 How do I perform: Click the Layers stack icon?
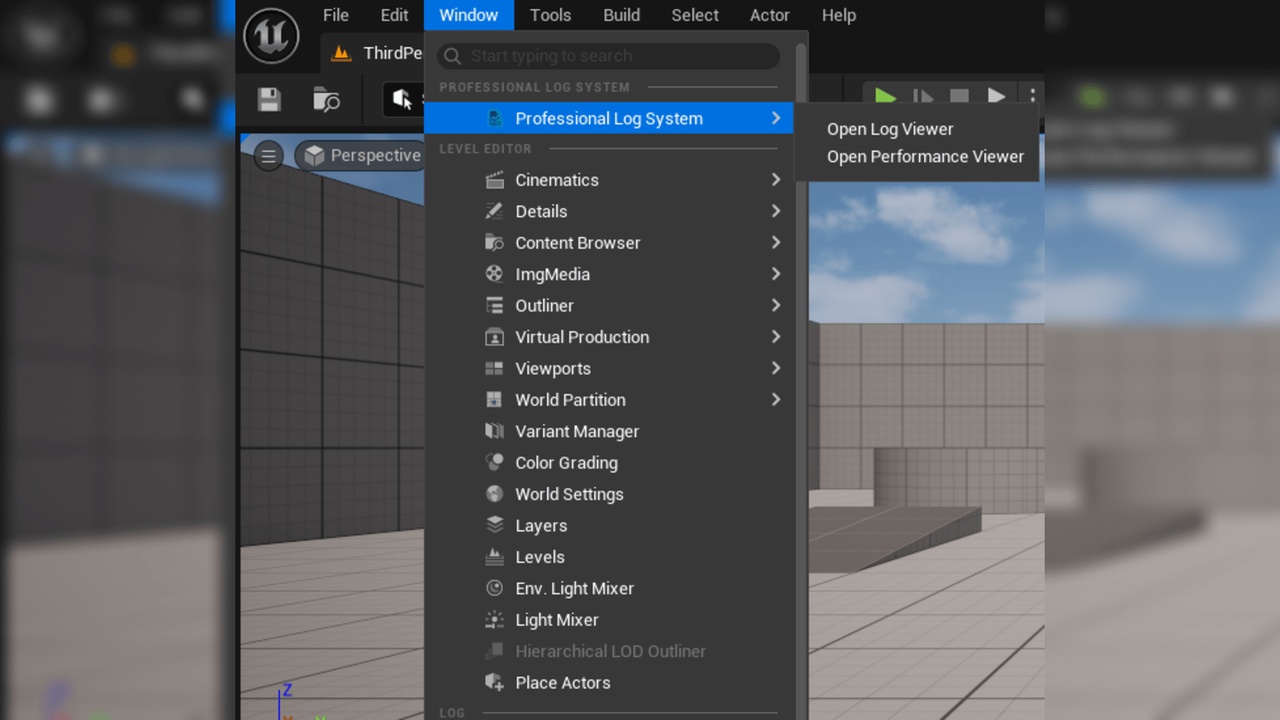pos(494,526)
